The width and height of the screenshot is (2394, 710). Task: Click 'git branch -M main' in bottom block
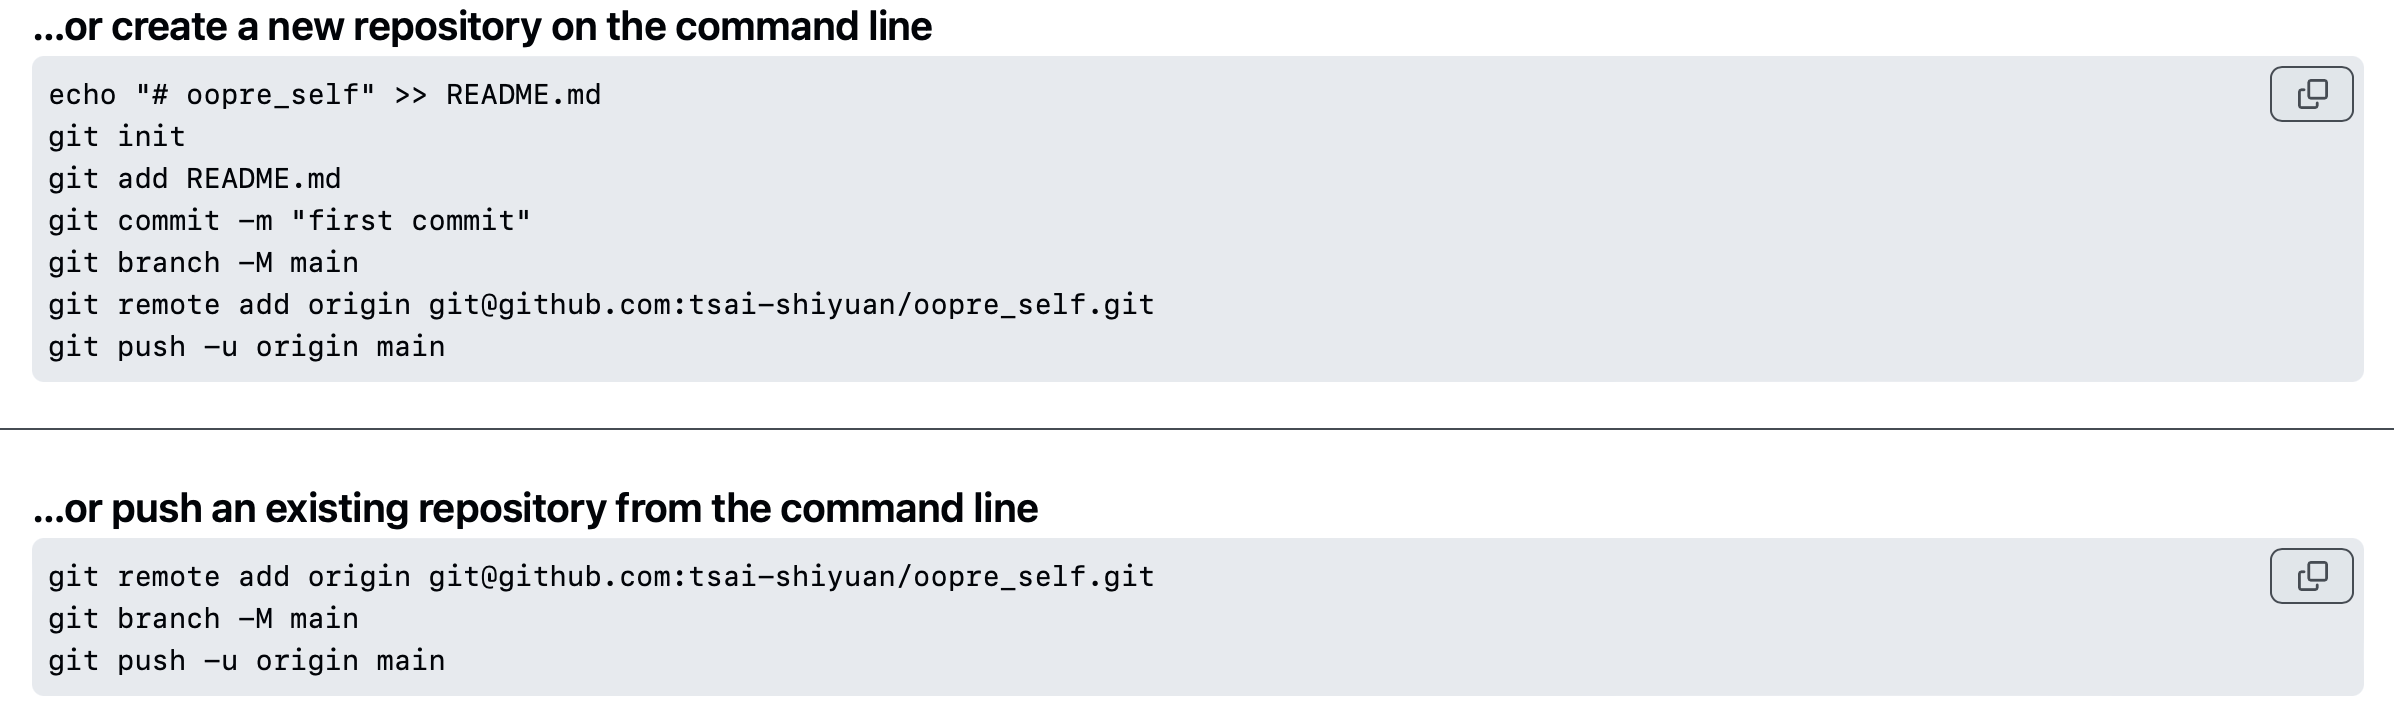[x=203, y=619]
